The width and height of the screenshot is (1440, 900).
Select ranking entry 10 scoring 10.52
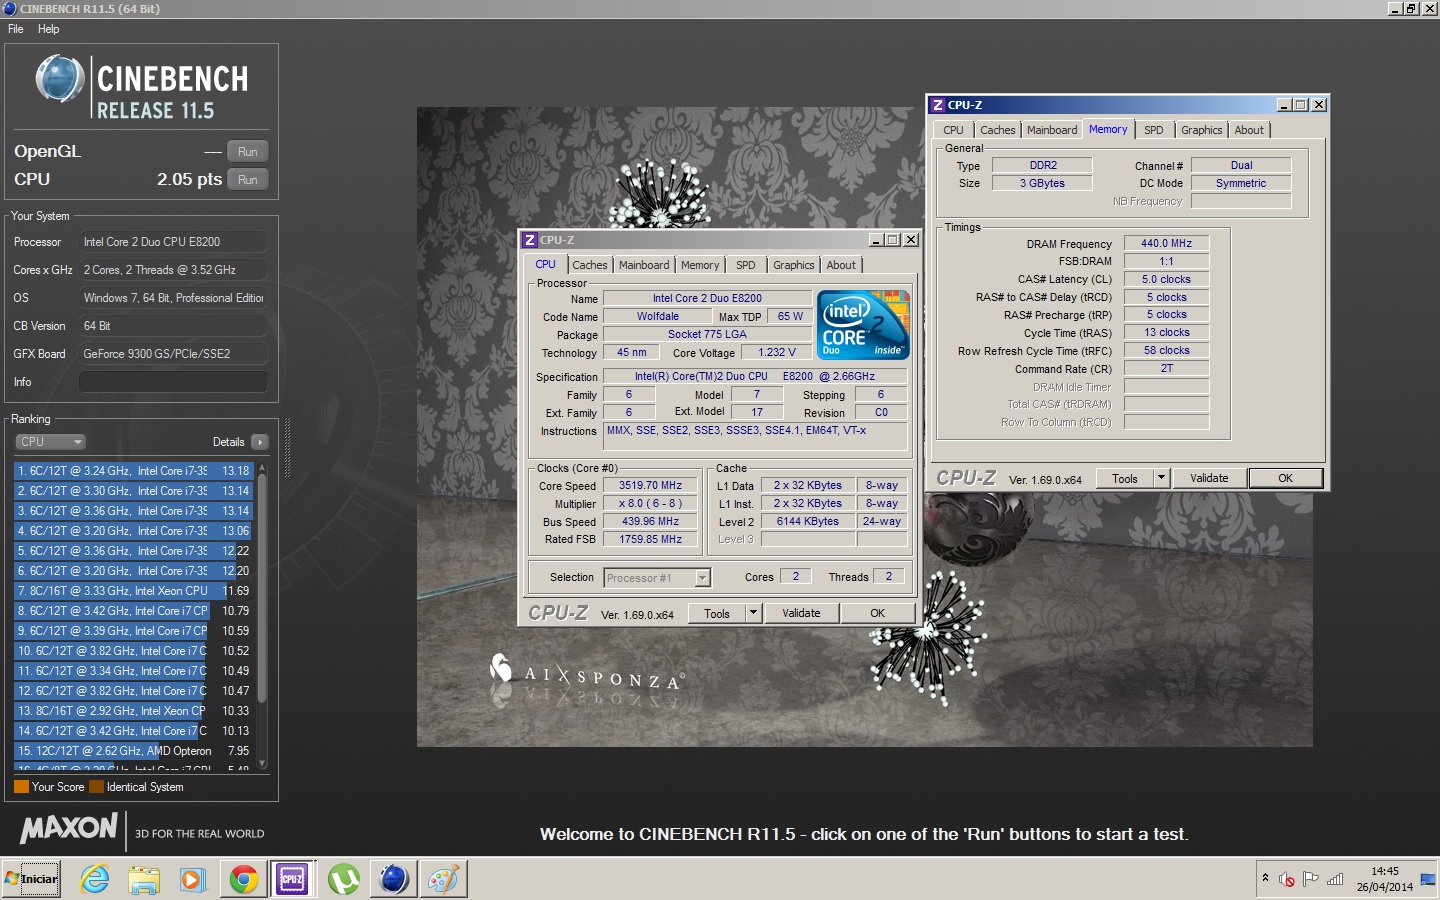[x=133, y=651]
